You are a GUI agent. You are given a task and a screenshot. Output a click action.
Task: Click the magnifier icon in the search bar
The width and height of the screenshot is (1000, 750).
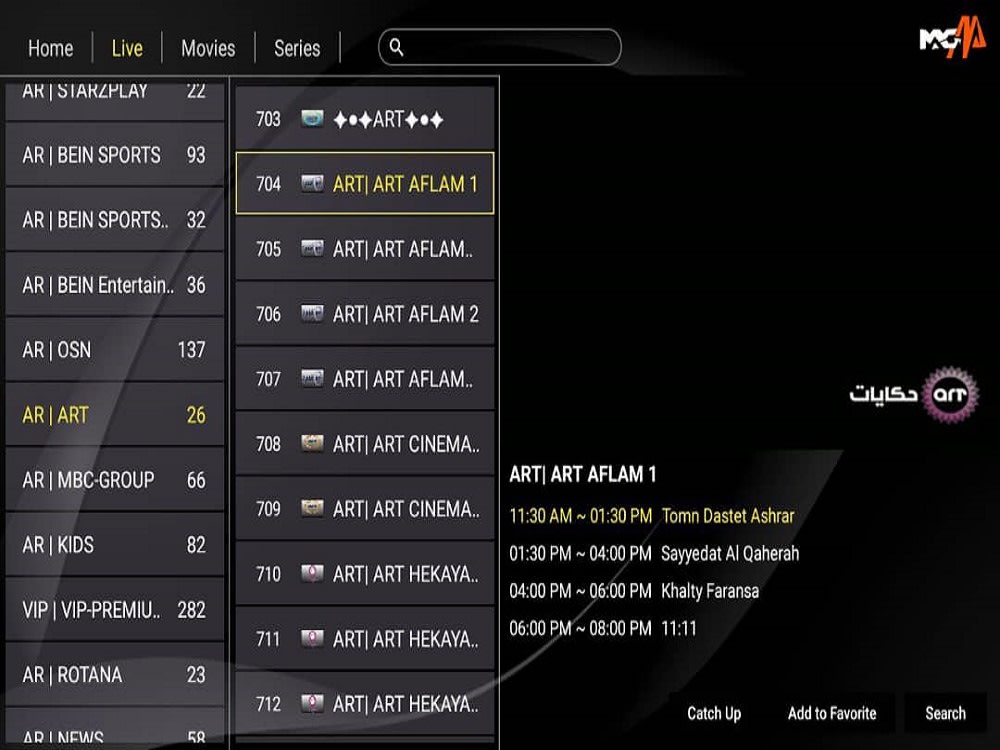tap(397, 47)
